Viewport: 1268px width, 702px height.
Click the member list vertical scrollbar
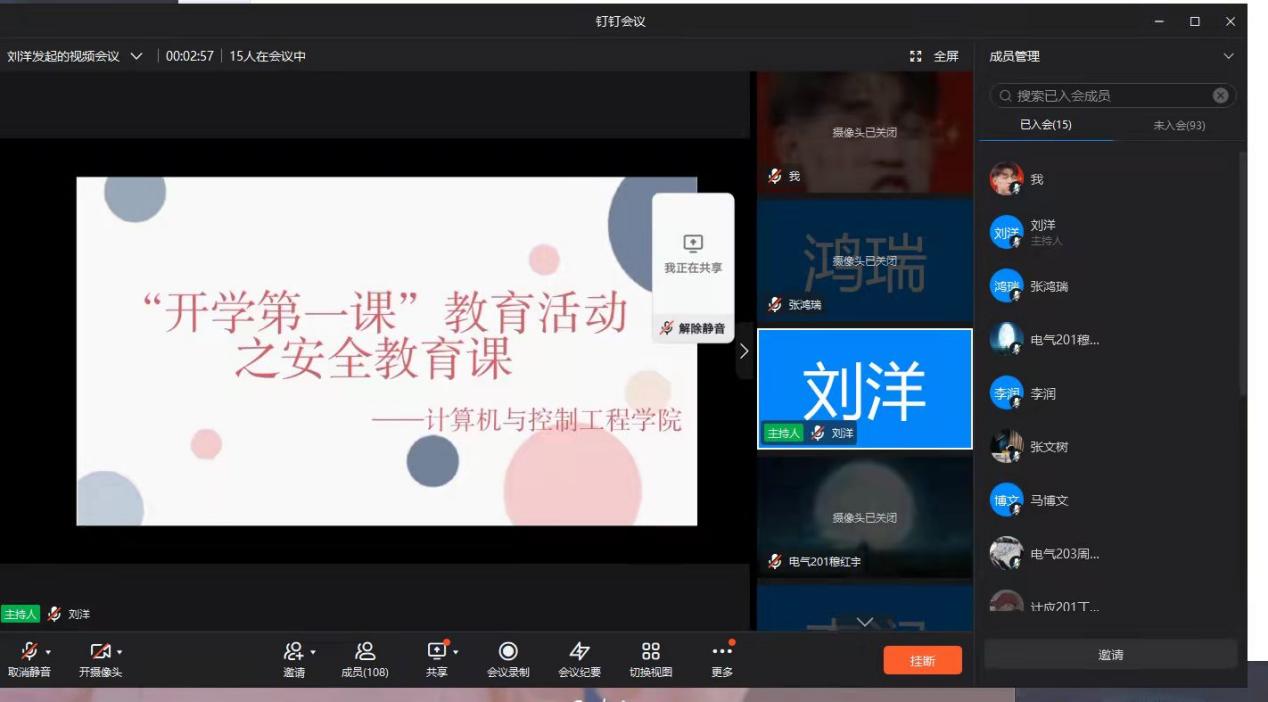1242,270
